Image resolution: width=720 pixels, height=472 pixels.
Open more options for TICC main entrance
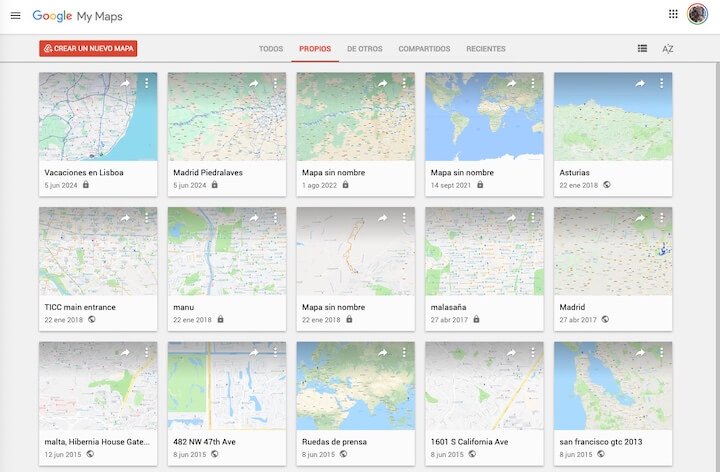click(146, 218)
